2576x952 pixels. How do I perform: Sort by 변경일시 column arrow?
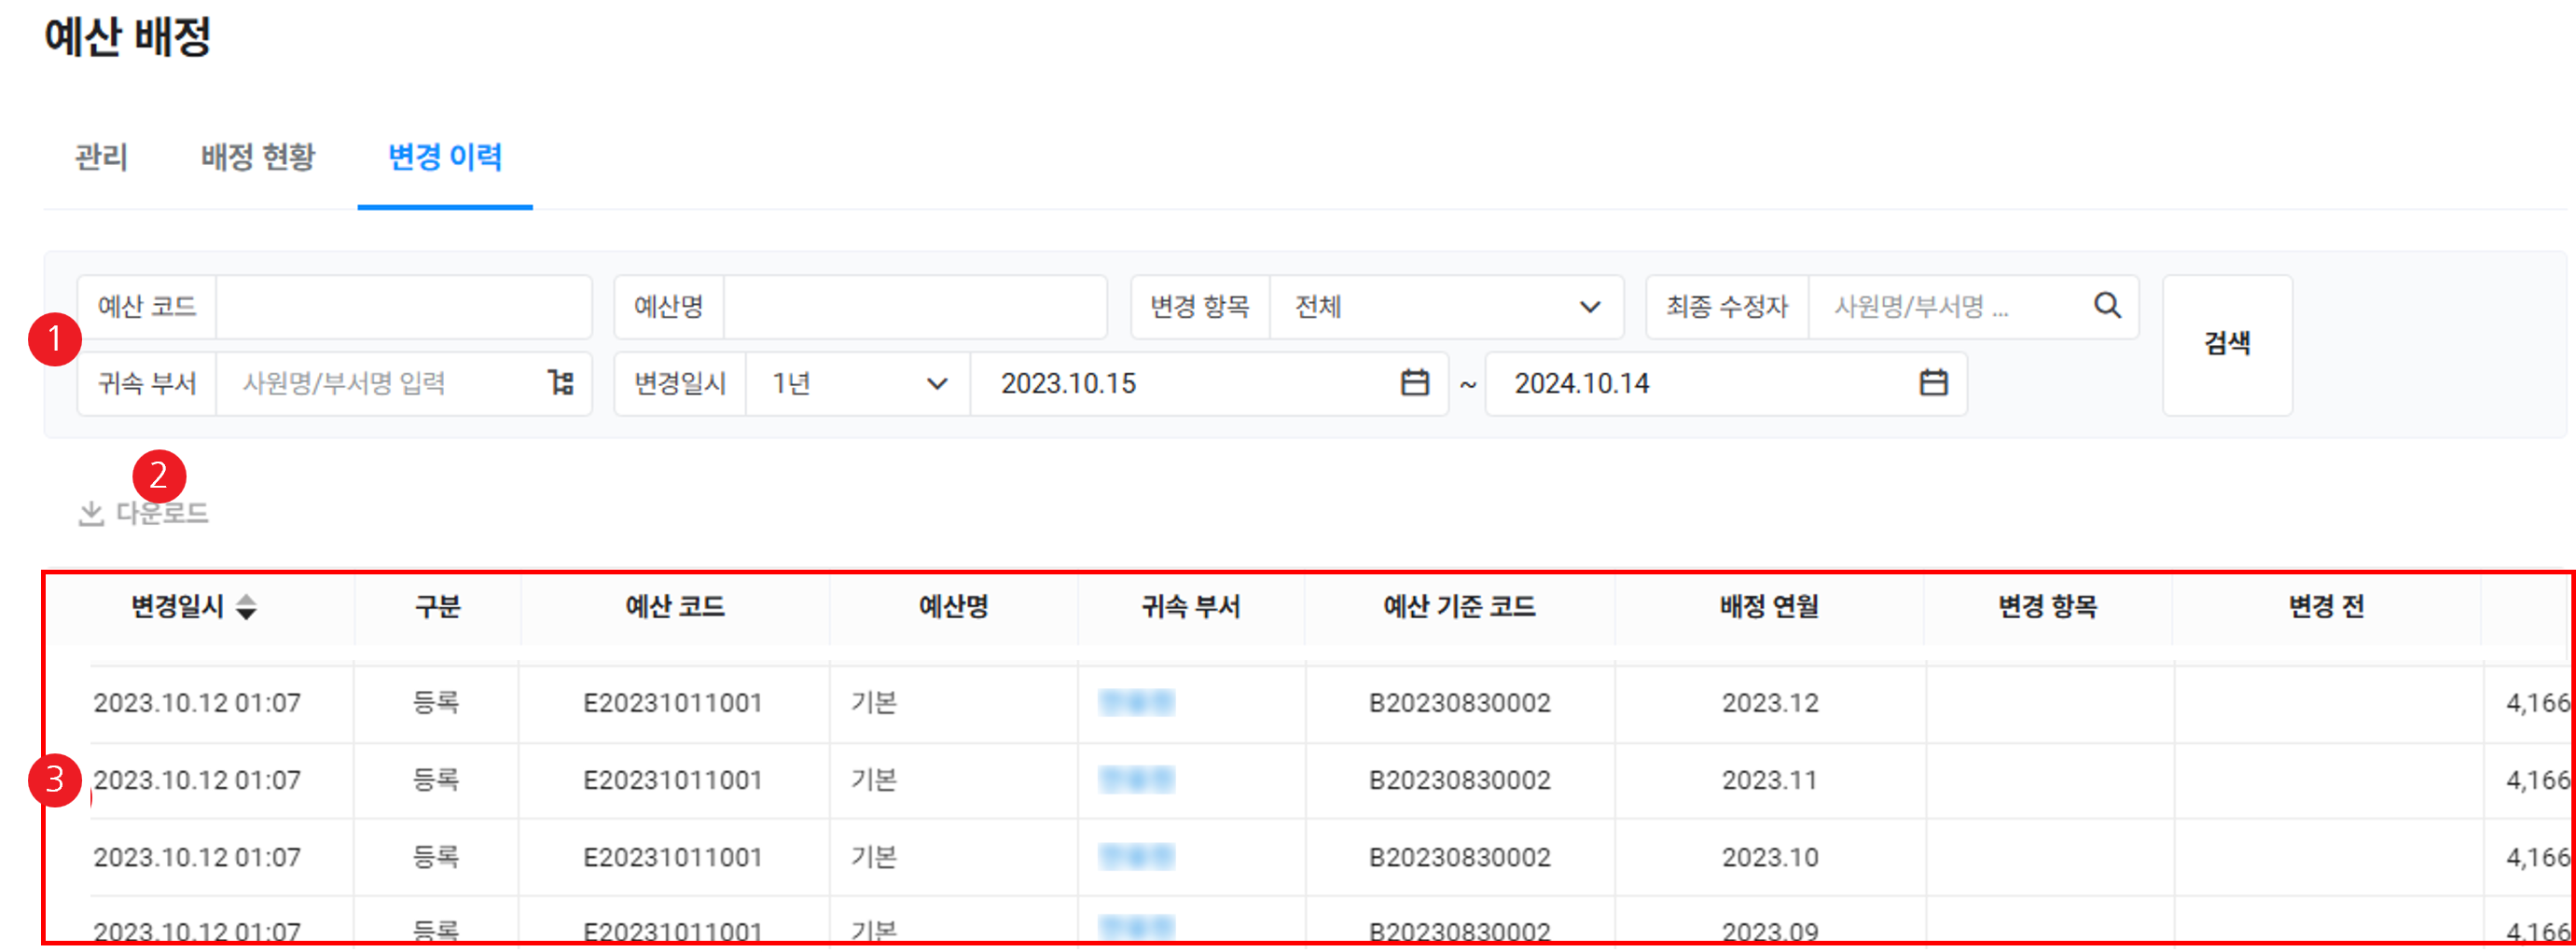point(246,607)
